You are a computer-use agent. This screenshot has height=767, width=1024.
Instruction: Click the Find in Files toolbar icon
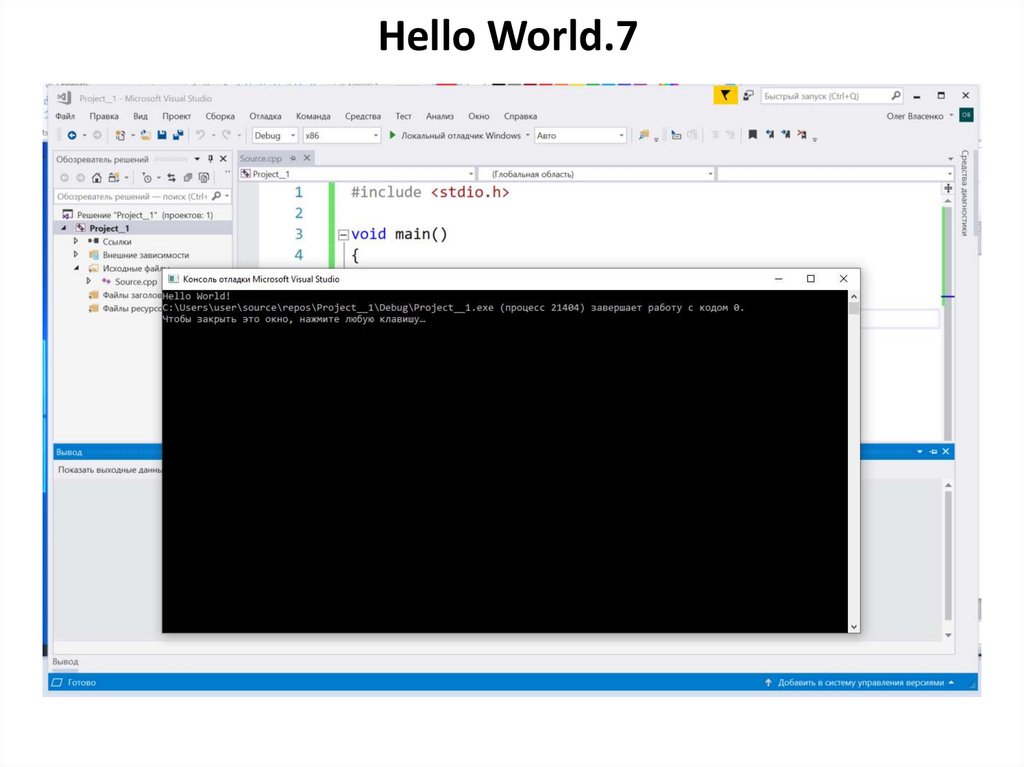click(x=644, y=135)
